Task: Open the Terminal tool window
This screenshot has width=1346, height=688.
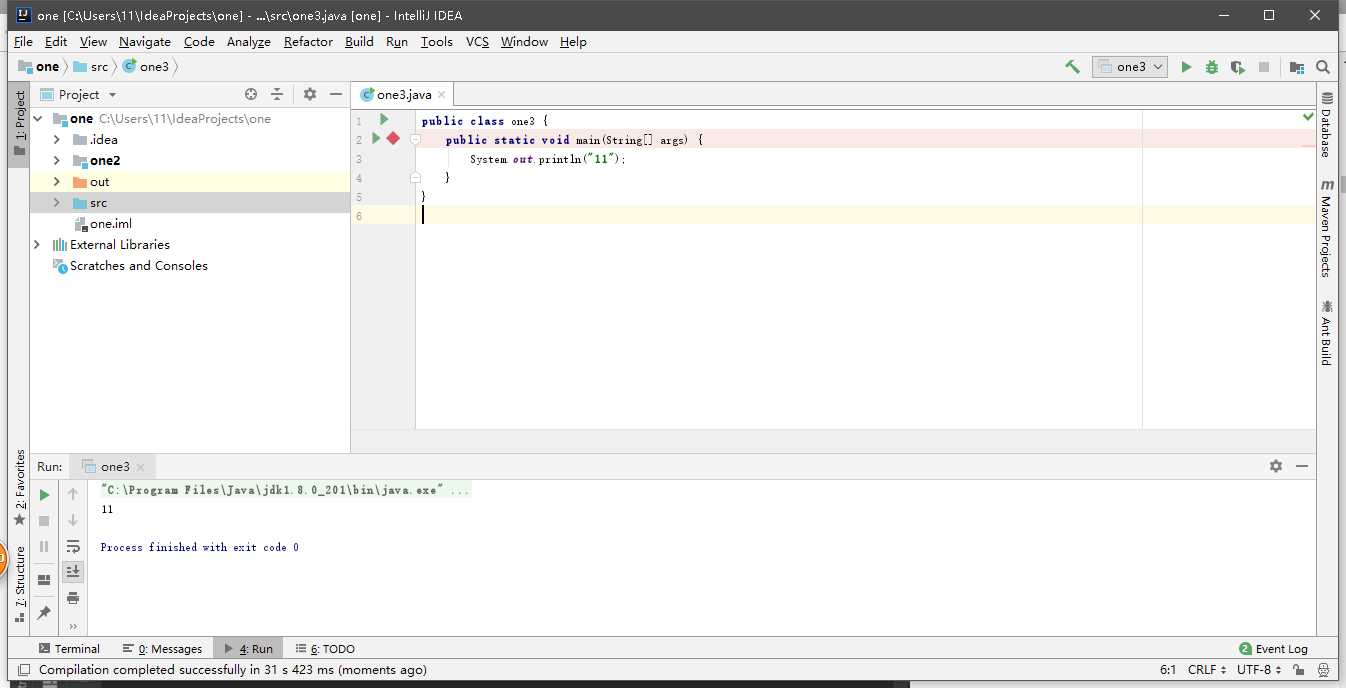Action: click(68, 649)
